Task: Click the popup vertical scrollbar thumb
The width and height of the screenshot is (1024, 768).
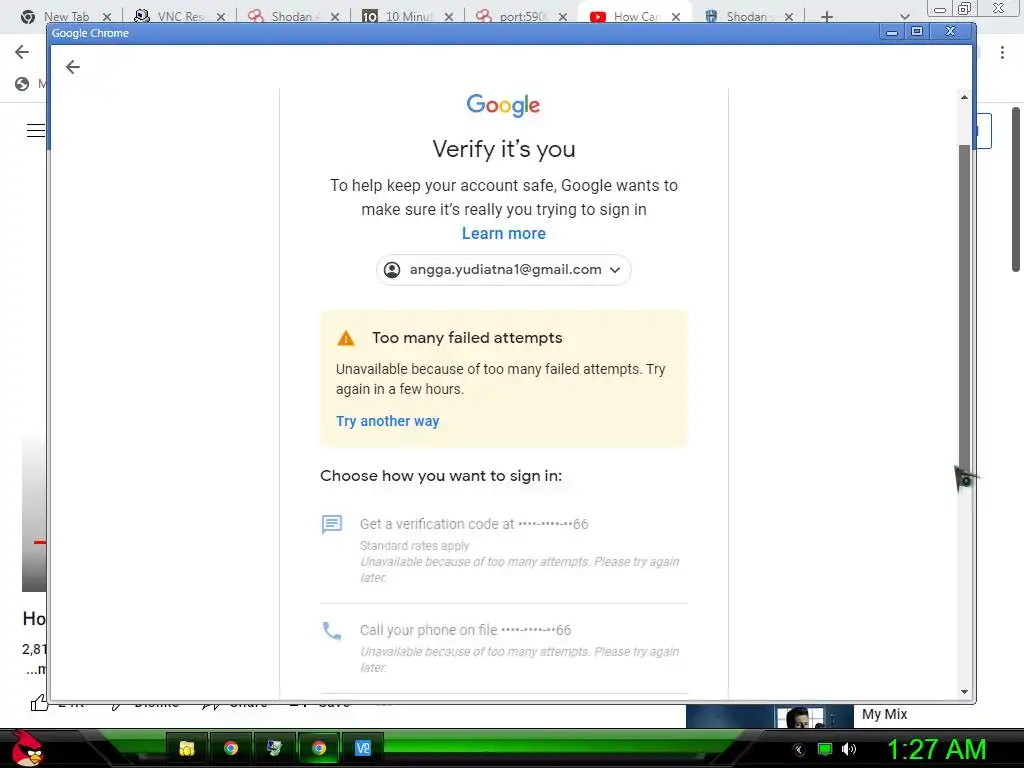Action: click(964, 307)
